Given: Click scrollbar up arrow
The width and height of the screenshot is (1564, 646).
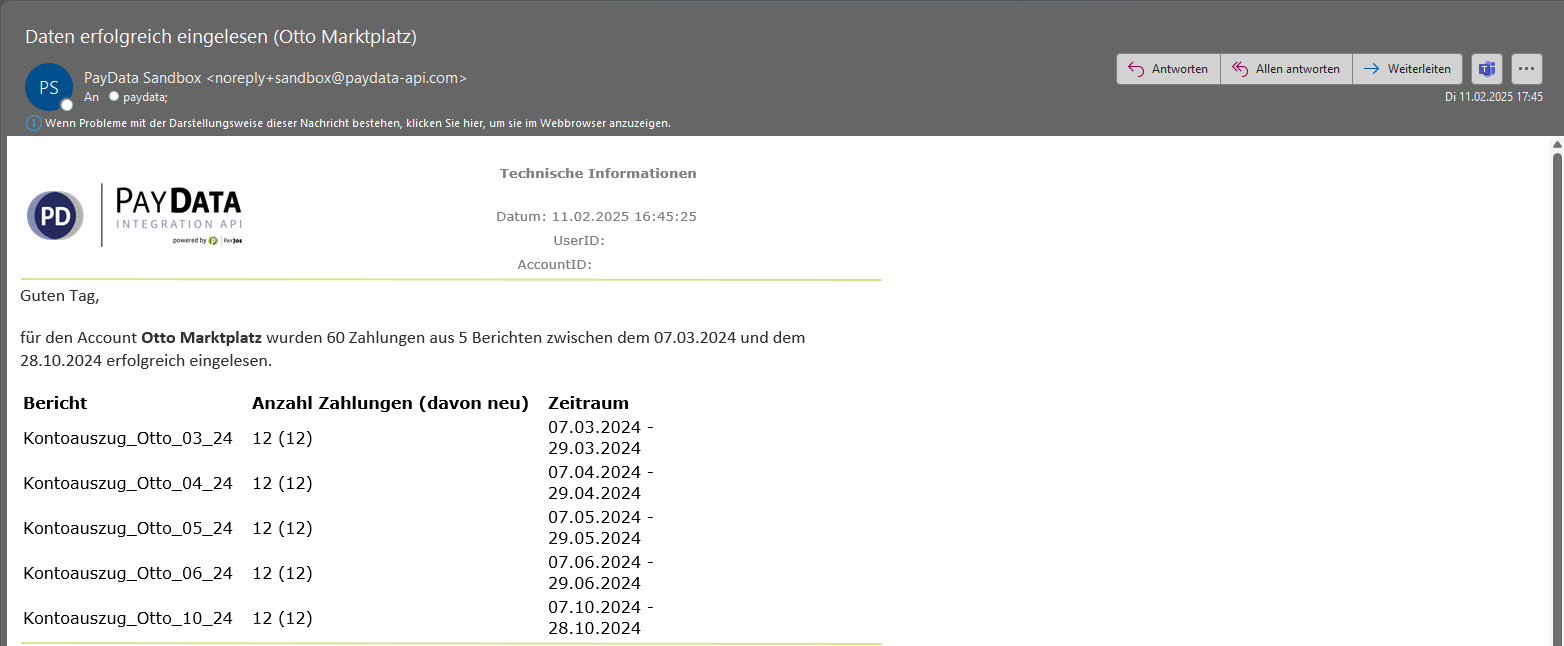Looking at the screenshot, I should [1556, 144].
